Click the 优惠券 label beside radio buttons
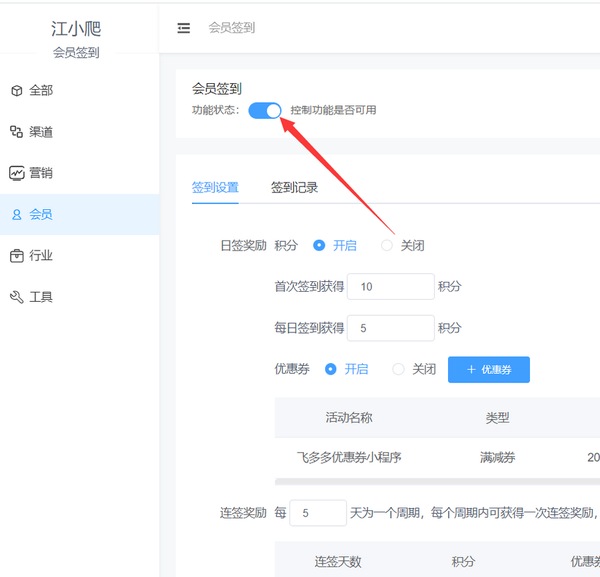The width and height of the screenshot is (600, 577). [292, 369]
